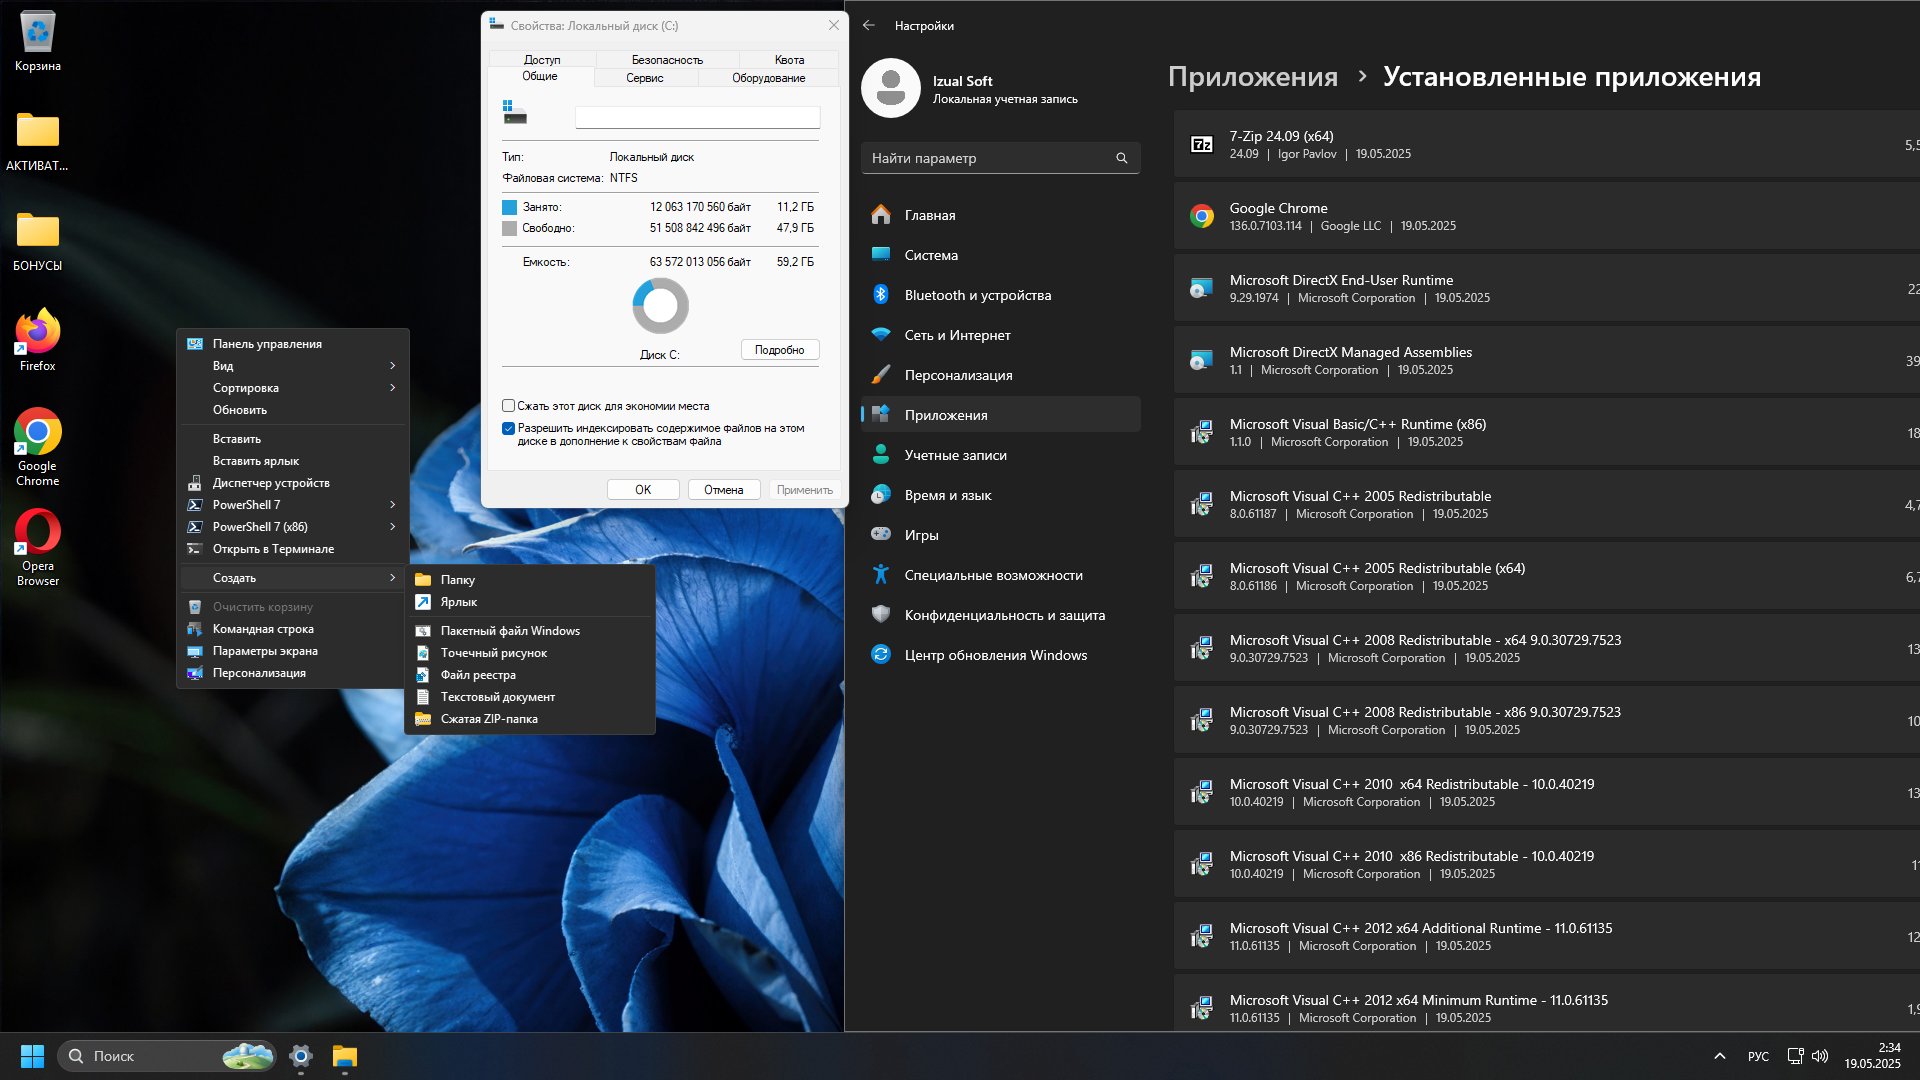Open File Explorer from the taskbar
1920x1080 pixels.
pos(345,1056)
